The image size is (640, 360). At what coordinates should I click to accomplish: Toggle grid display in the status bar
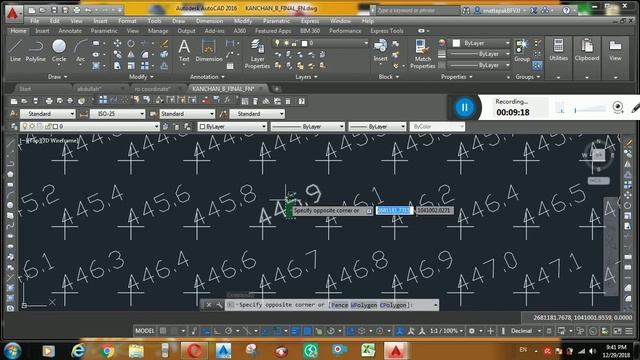click(163, 331)
